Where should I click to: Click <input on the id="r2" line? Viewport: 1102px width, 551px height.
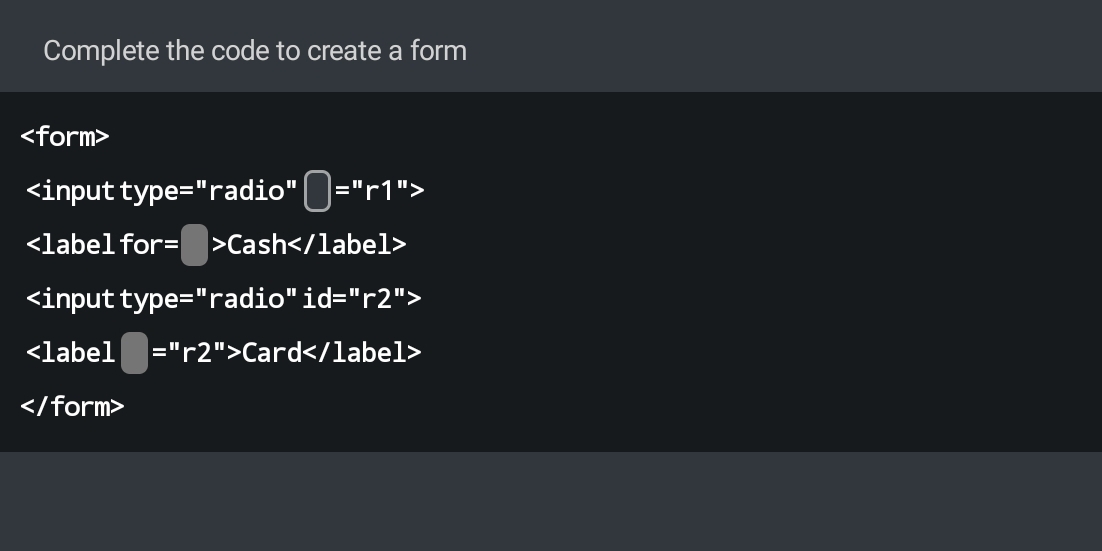pyautogui.click(x=71, y=299)
